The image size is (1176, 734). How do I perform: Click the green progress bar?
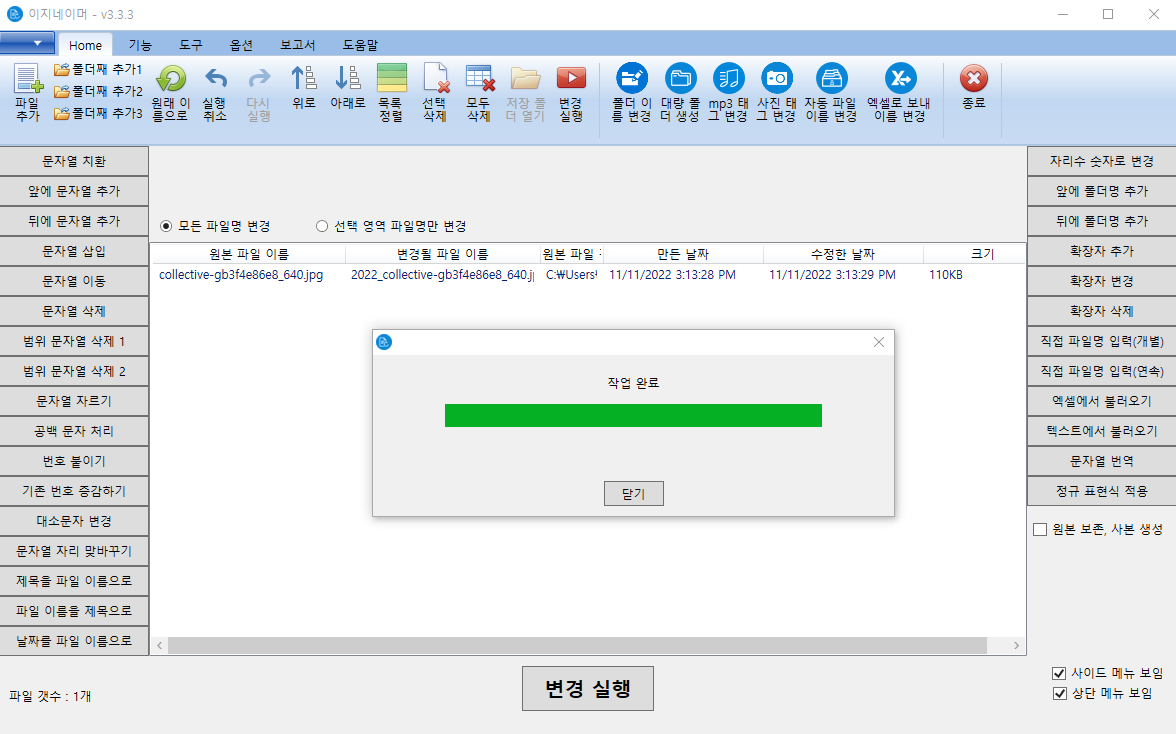coord(633,415)
